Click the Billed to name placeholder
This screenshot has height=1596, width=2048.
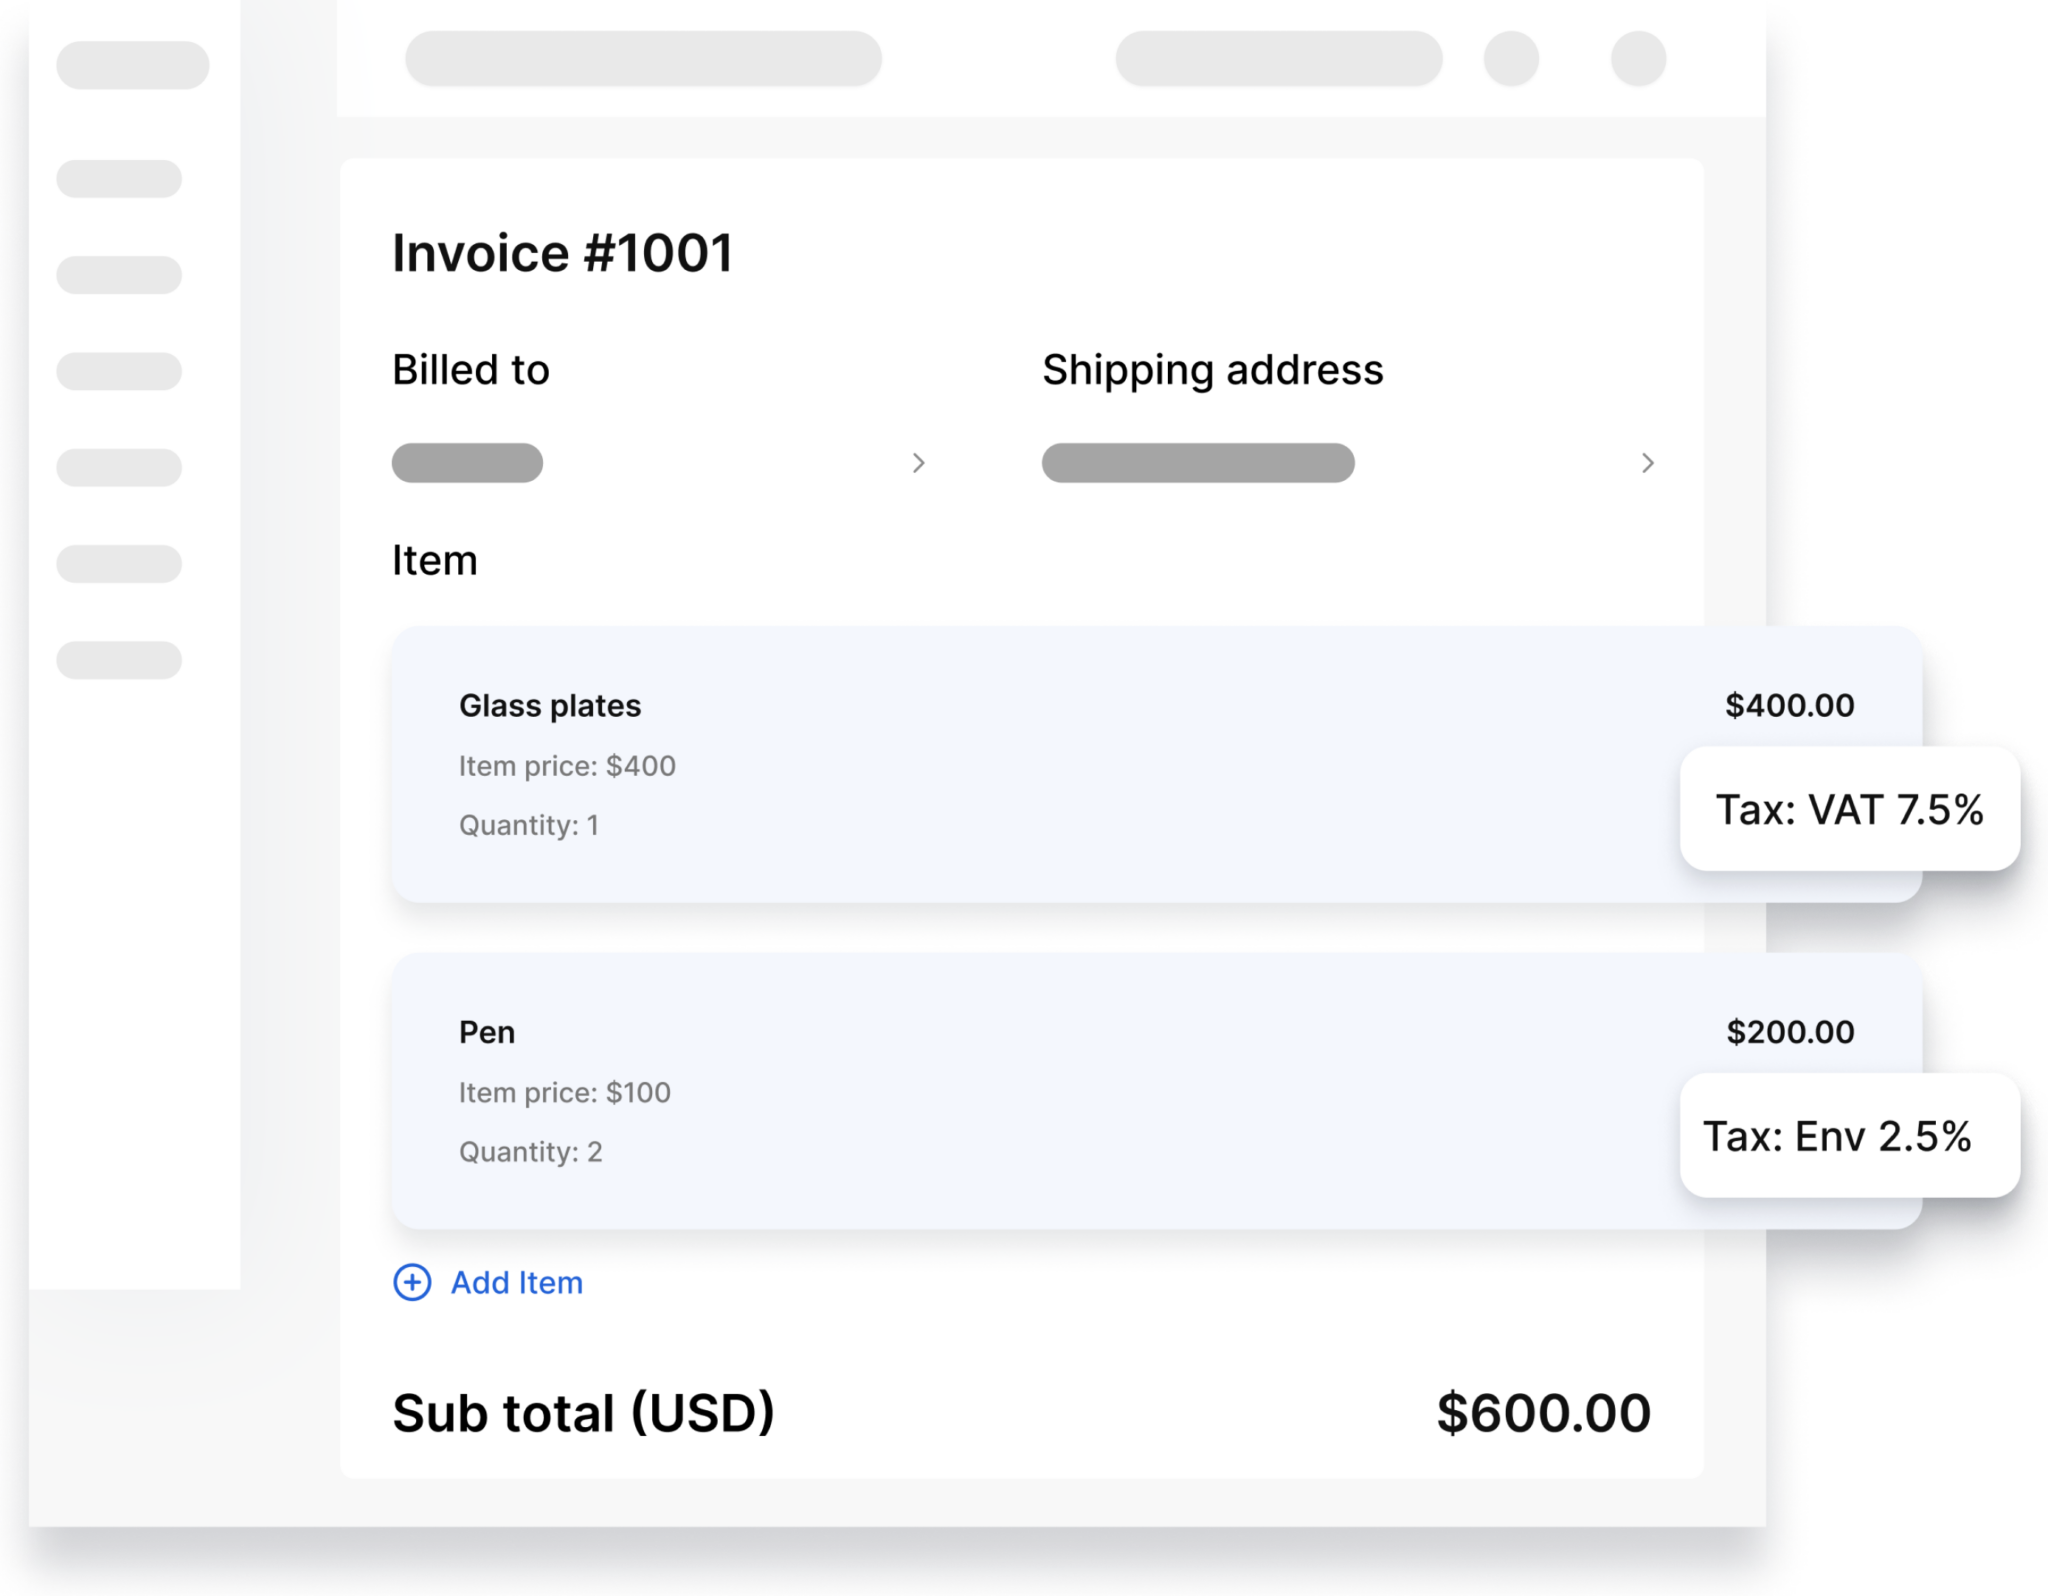coord(467,463)
